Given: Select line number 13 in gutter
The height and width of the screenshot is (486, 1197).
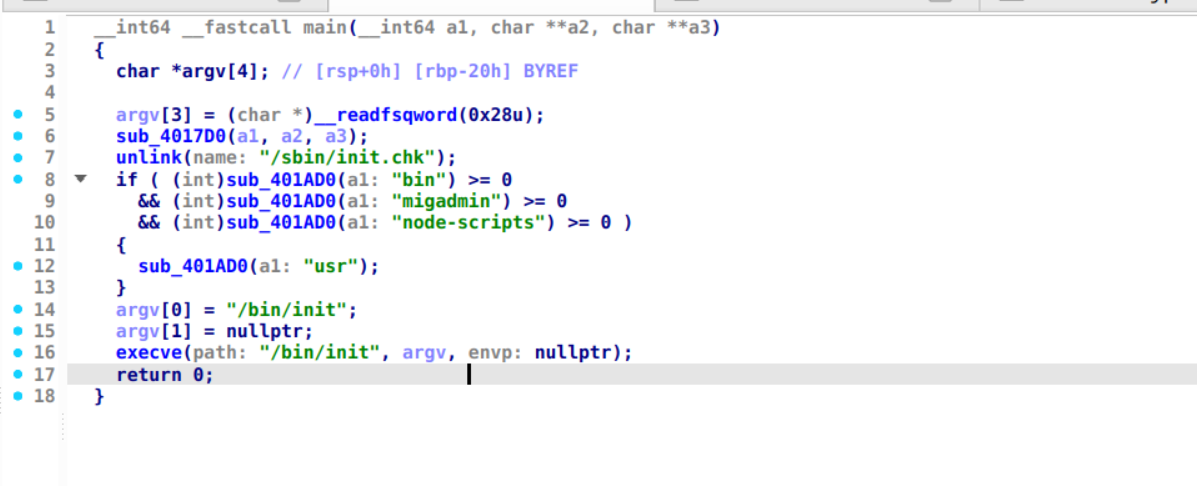Looking at the screenshot, I should (45, 288).
